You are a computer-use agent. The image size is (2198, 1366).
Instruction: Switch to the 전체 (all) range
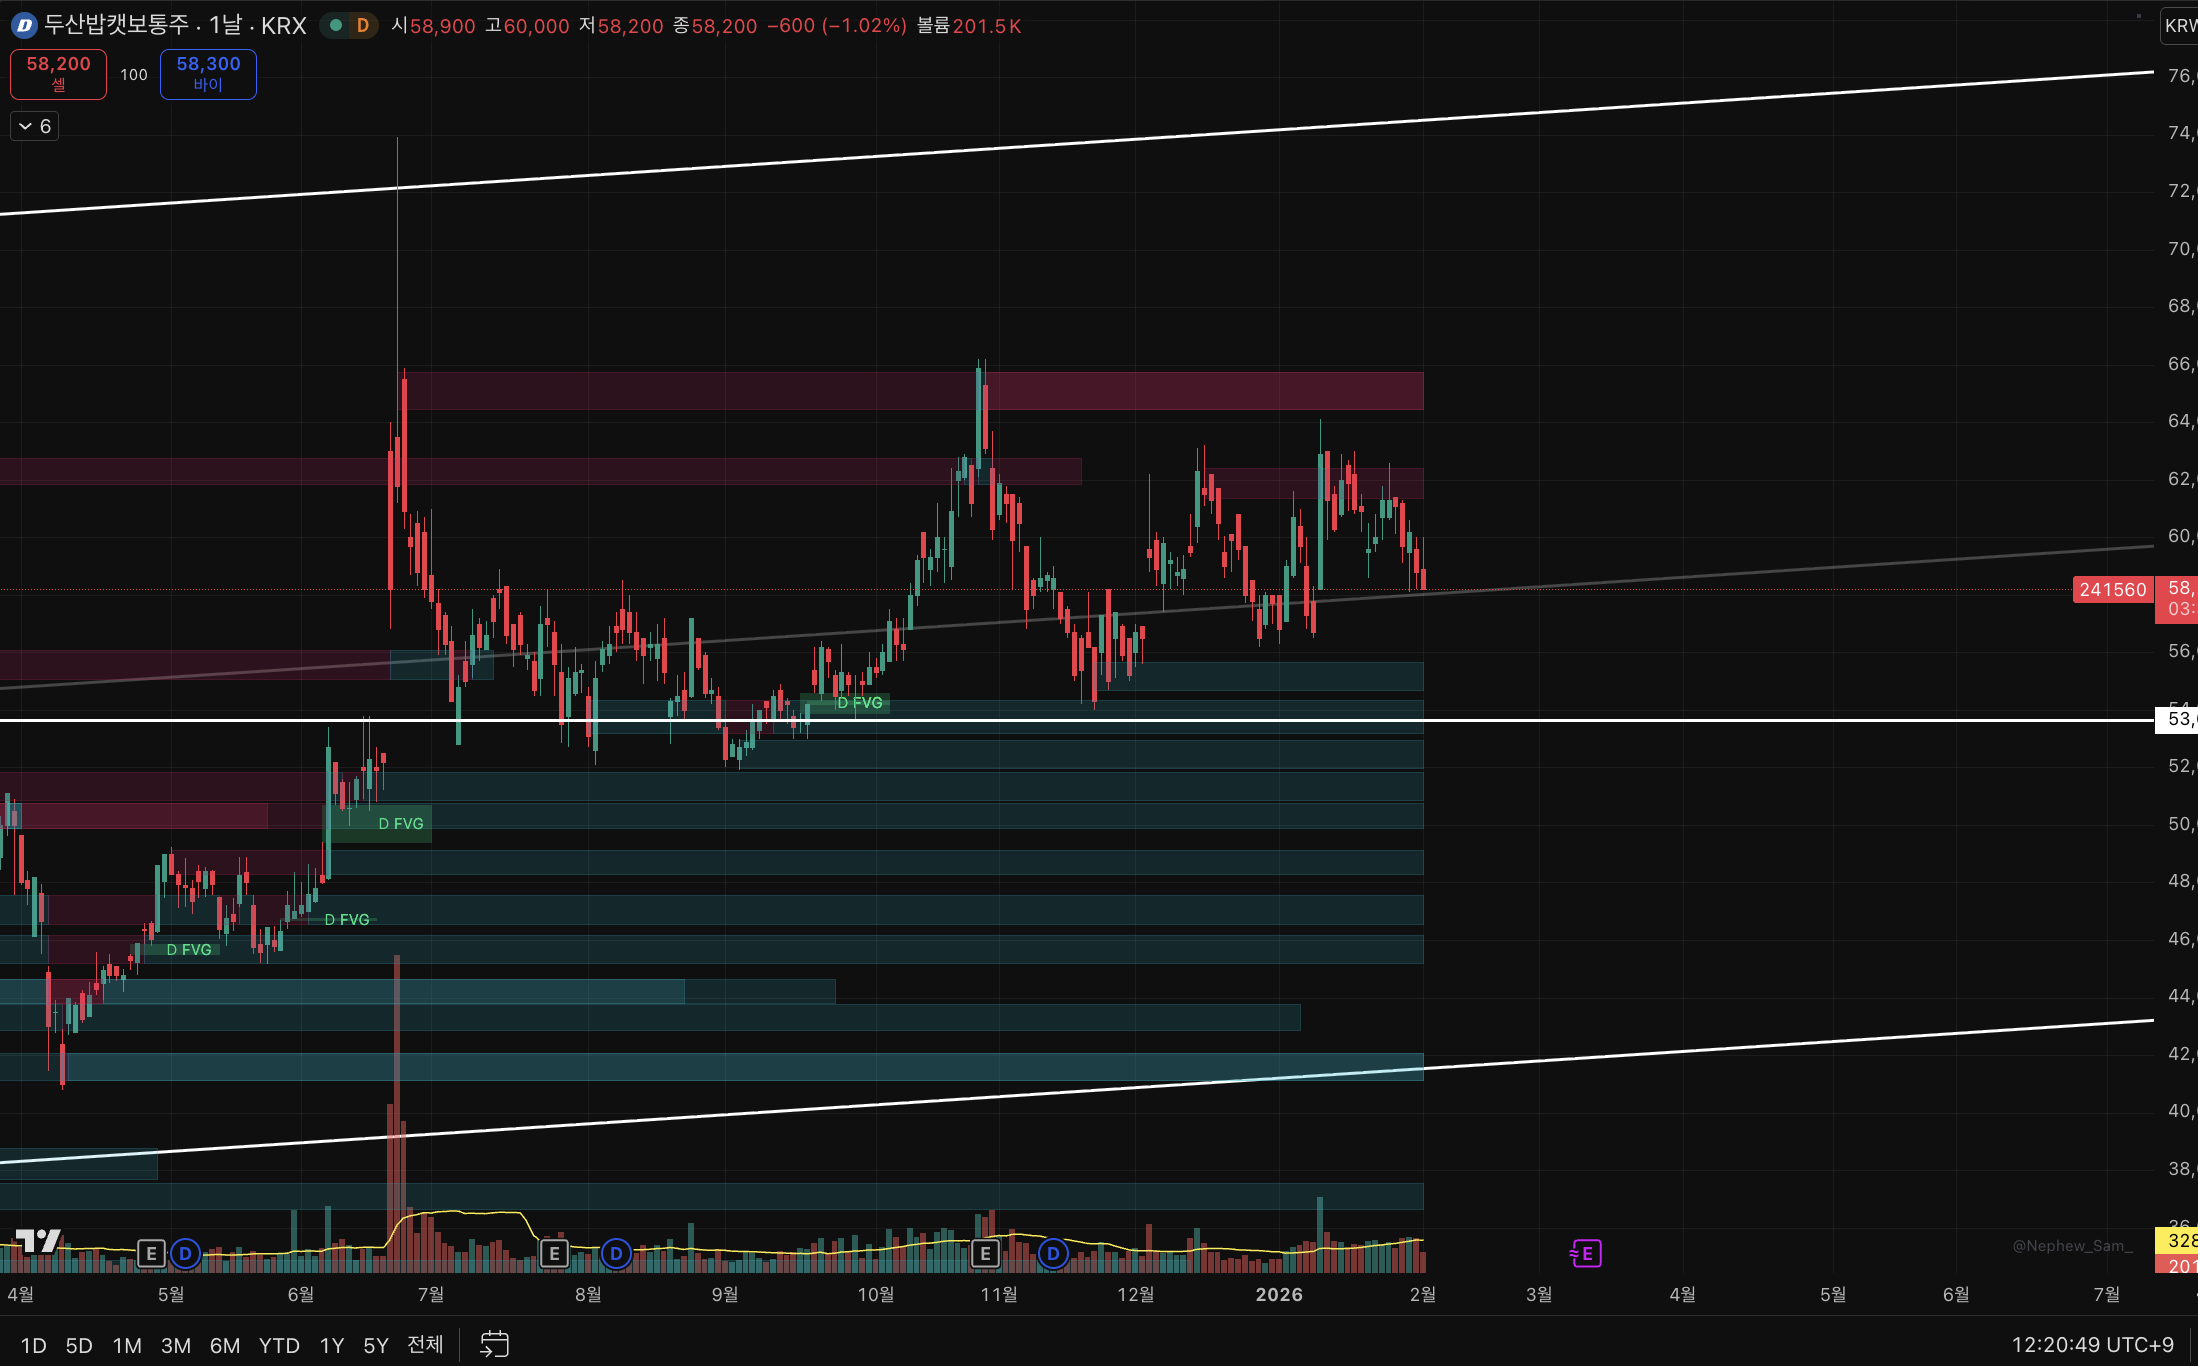pyautogui.click(x=425, y=1345)
